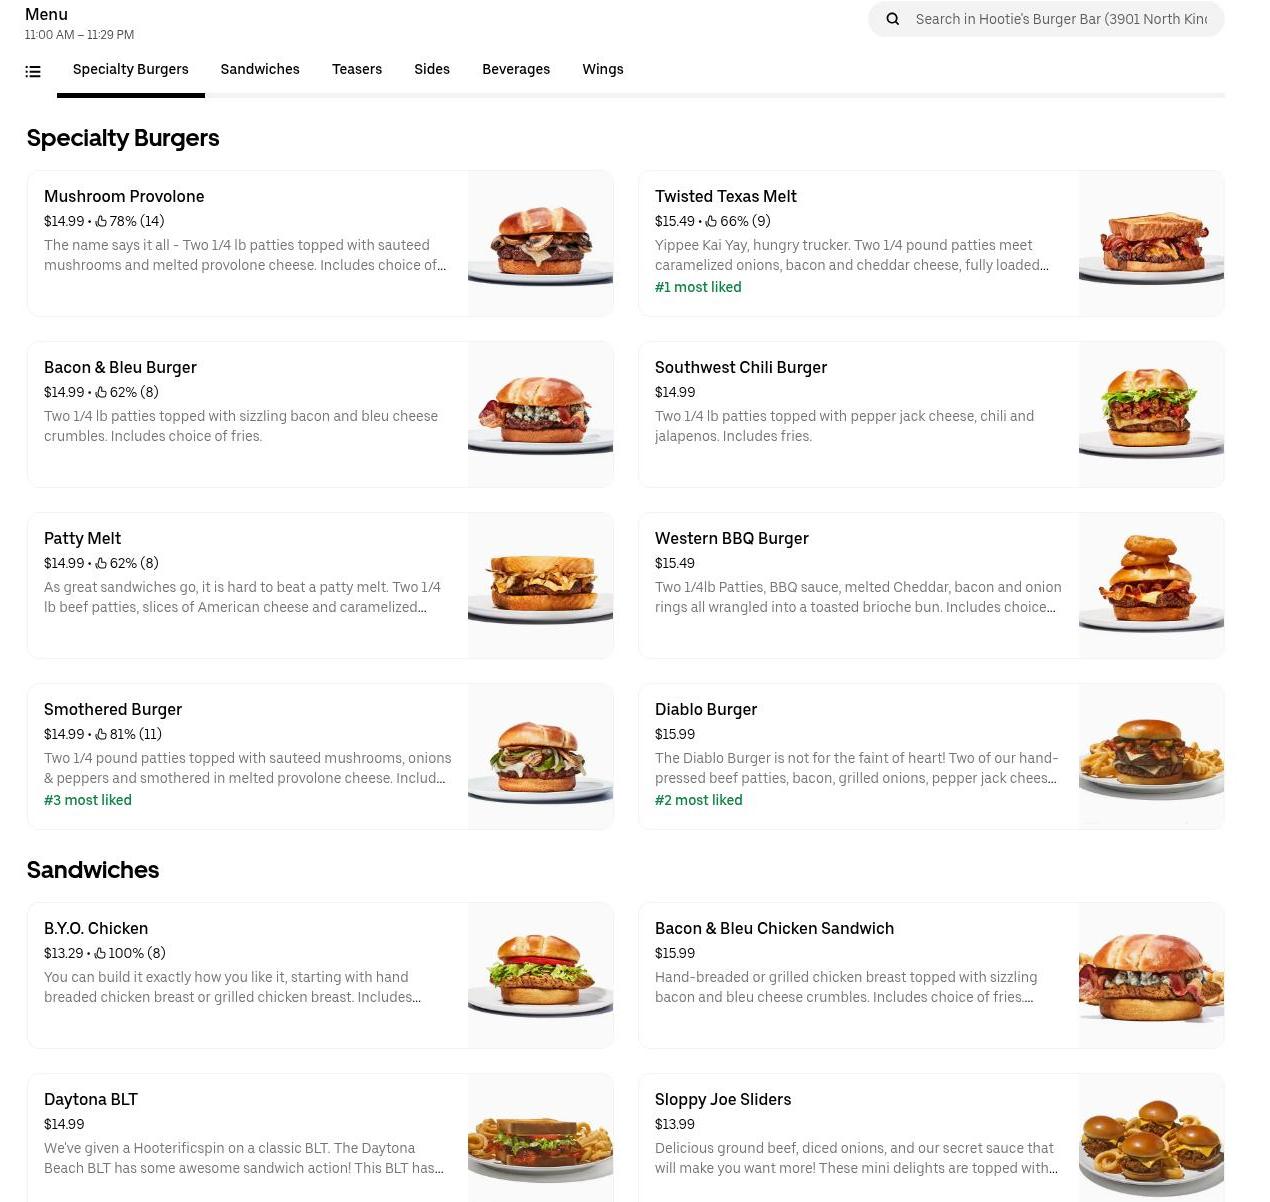The width and height of the screenshot is (1270, 1202).
Task: Open the Beverages tab
Action: 516,69
